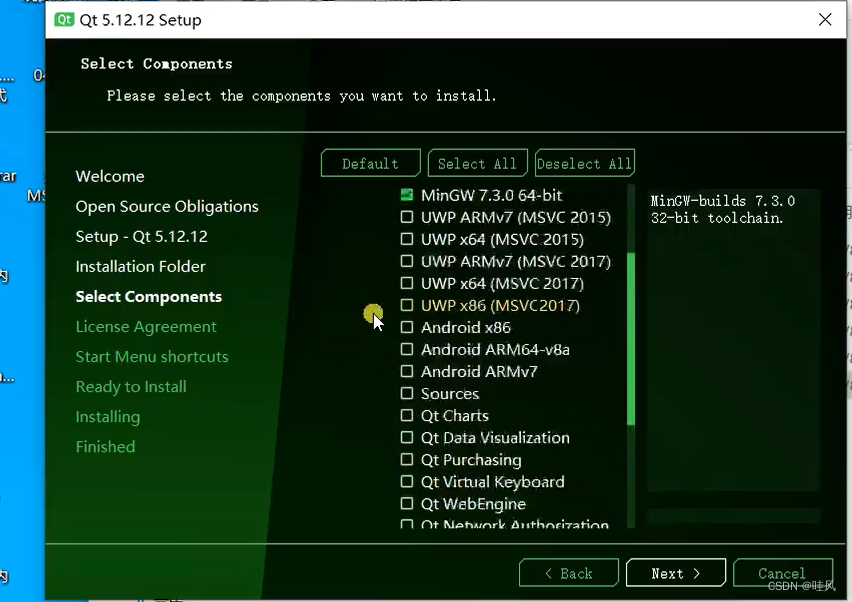Image resolution: width=852 pixels, height=602 pixels.
Task: Select the Sources row label
Action: coord(450,393)
